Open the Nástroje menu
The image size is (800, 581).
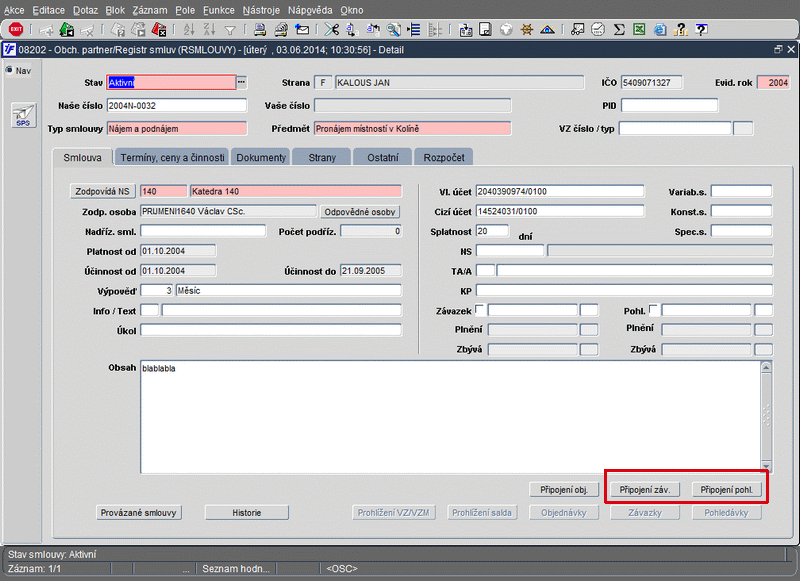(261, 9)
